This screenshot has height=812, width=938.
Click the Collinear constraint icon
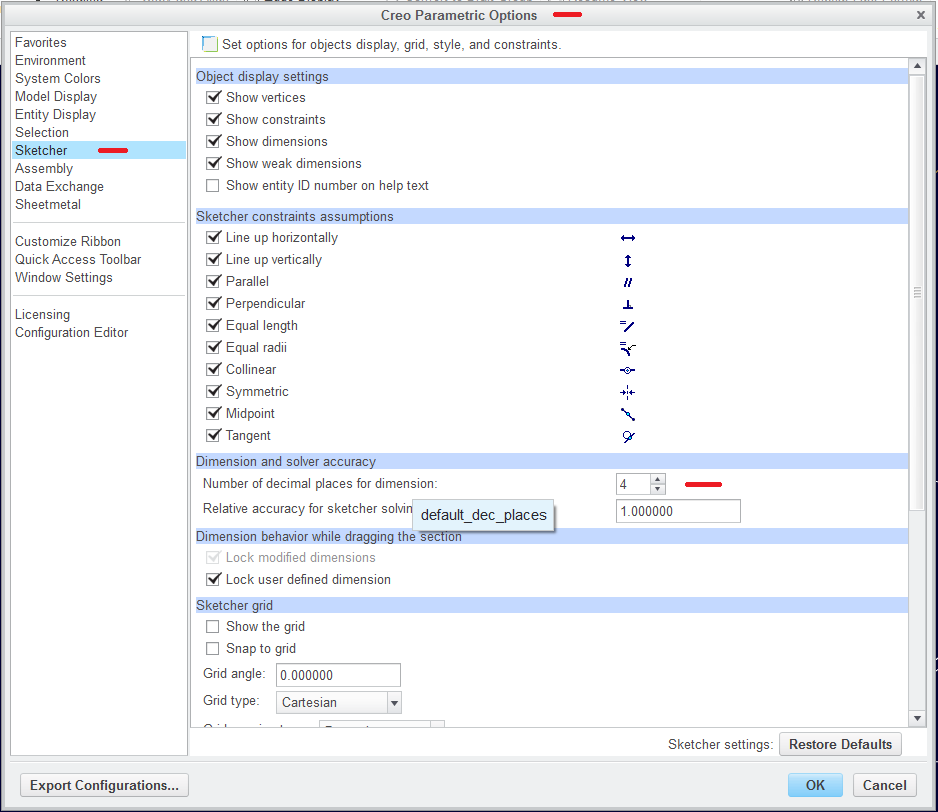coord(628,370)
